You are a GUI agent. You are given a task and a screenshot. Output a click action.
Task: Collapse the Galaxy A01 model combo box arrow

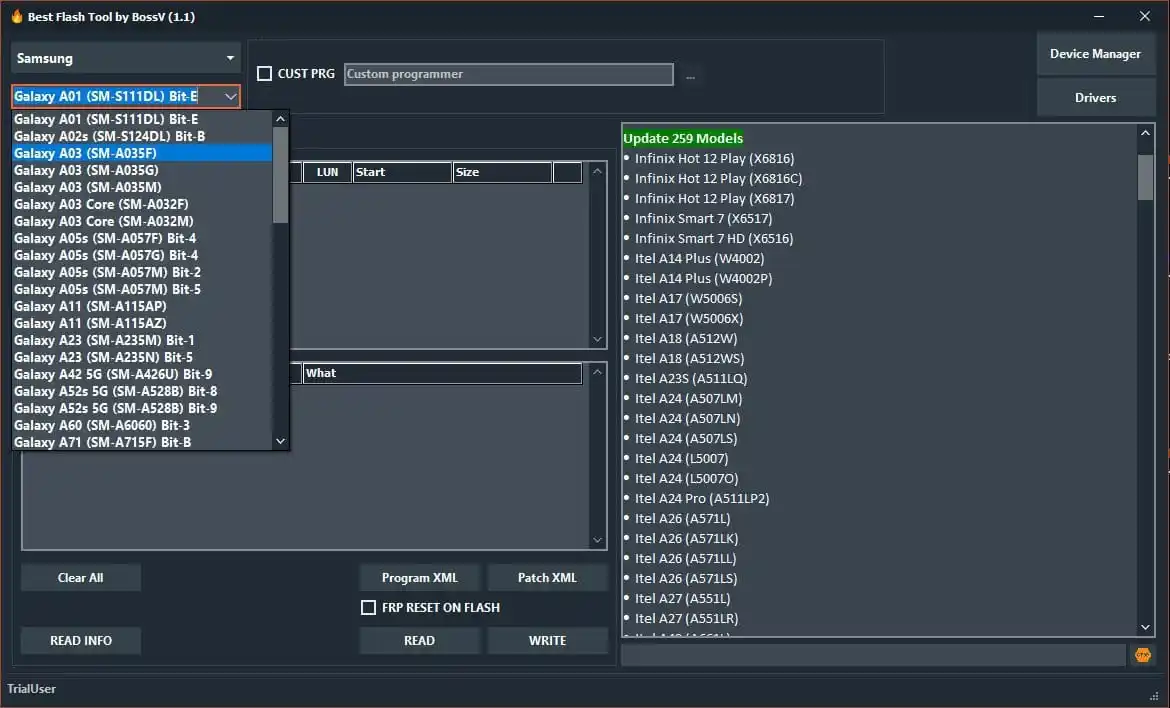pyautogui.click(x=230, y=96)
